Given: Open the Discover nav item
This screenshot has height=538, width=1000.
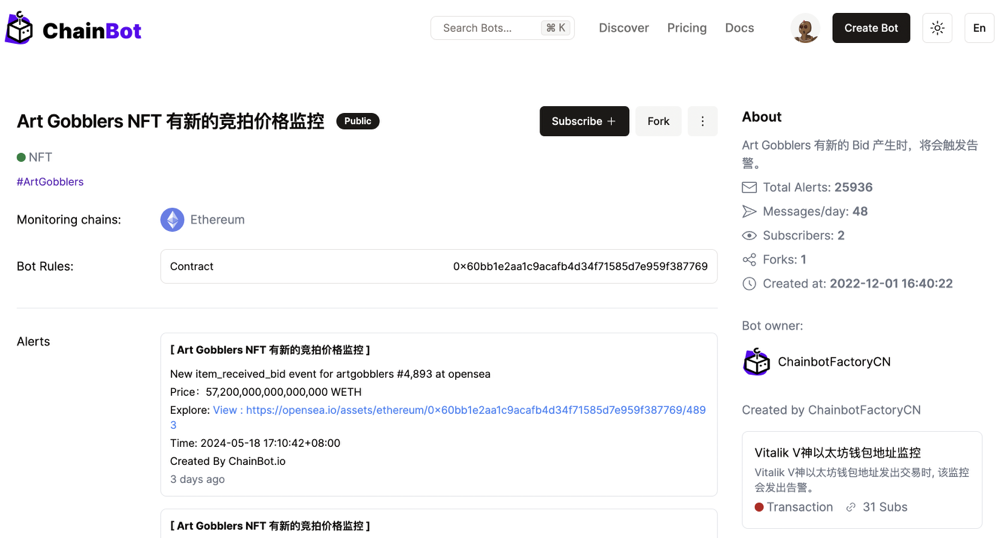Looking at the screenshot, I should (x=623, y=28).
